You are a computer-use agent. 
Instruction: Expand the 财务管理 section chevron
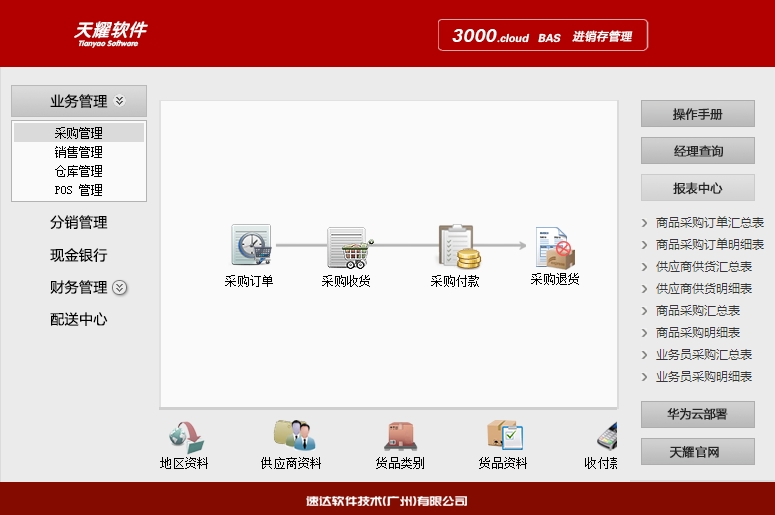click(x=120, y=288)
